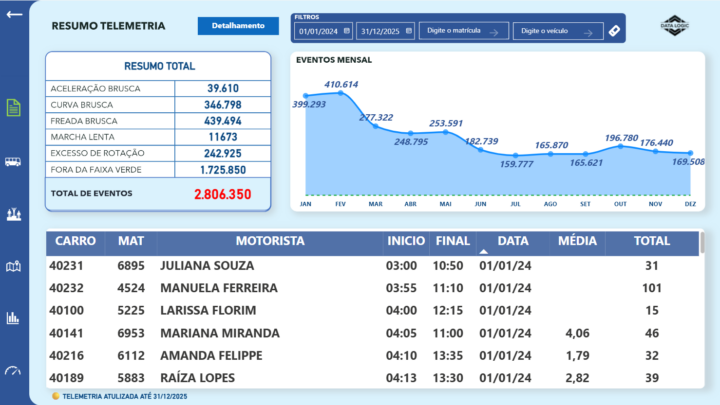720x405 pixels.
Task: Open the map view sidebar icon
Action: (x=14, y=266)
